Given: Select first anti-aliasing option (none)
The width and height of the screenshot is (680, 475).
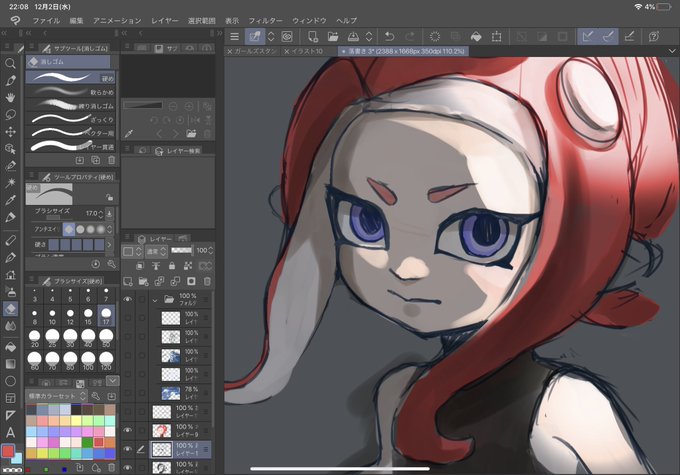Looking at the screenshot, I should [x=69, y=229].
